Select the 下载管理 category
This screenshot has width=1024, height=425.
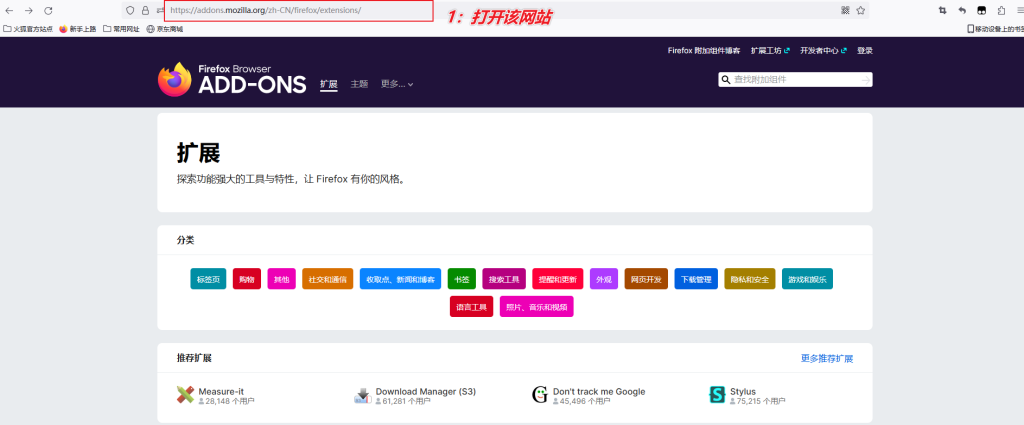click(696, 279)
